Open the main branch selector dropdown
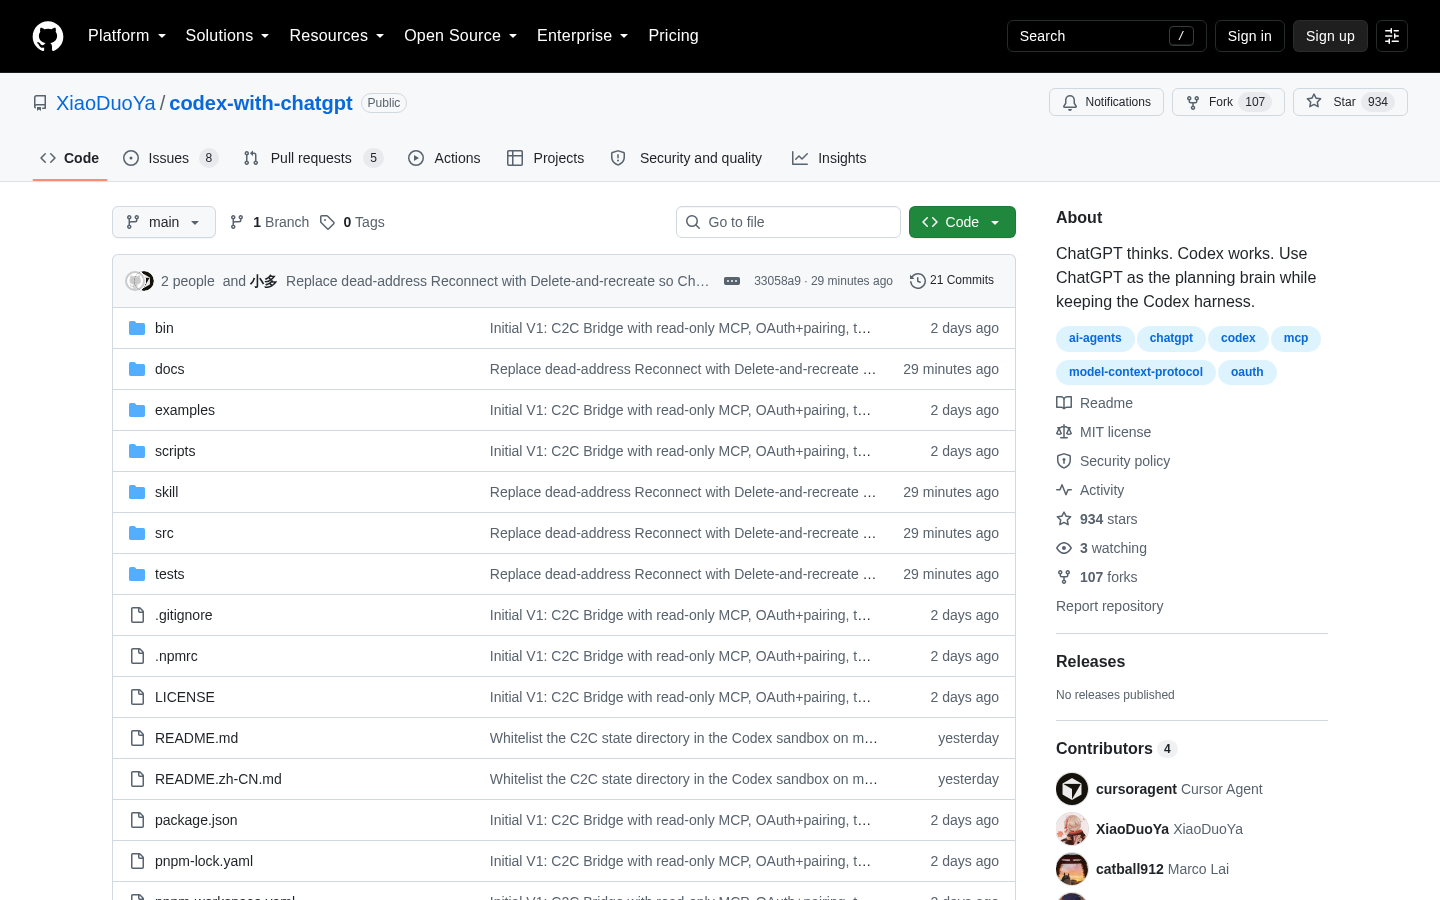 164,222
